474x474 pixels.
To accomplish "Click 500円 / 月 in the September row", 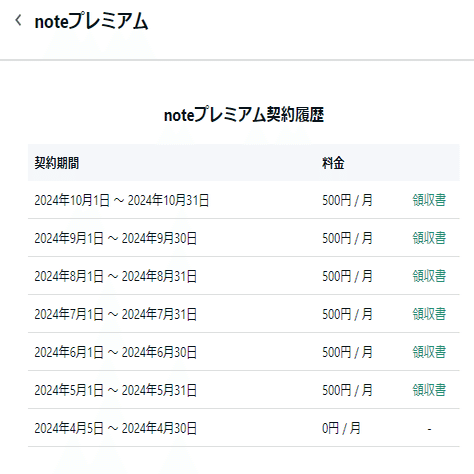I will pyautogui.click(x=347, y=238).
